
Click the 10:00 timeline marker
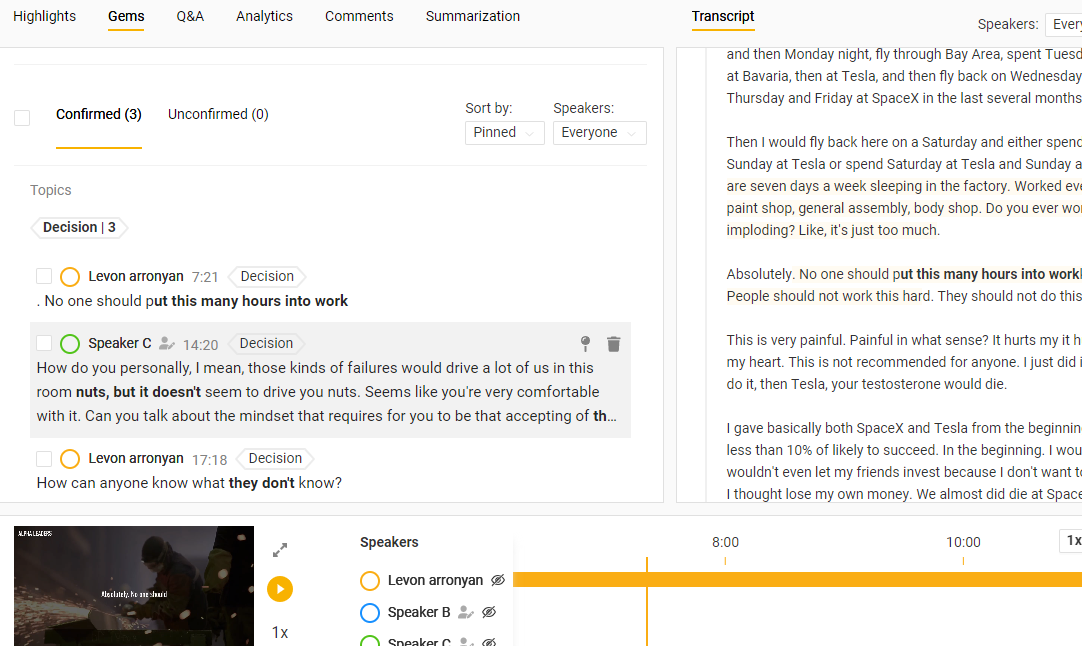tap(963, 542)
